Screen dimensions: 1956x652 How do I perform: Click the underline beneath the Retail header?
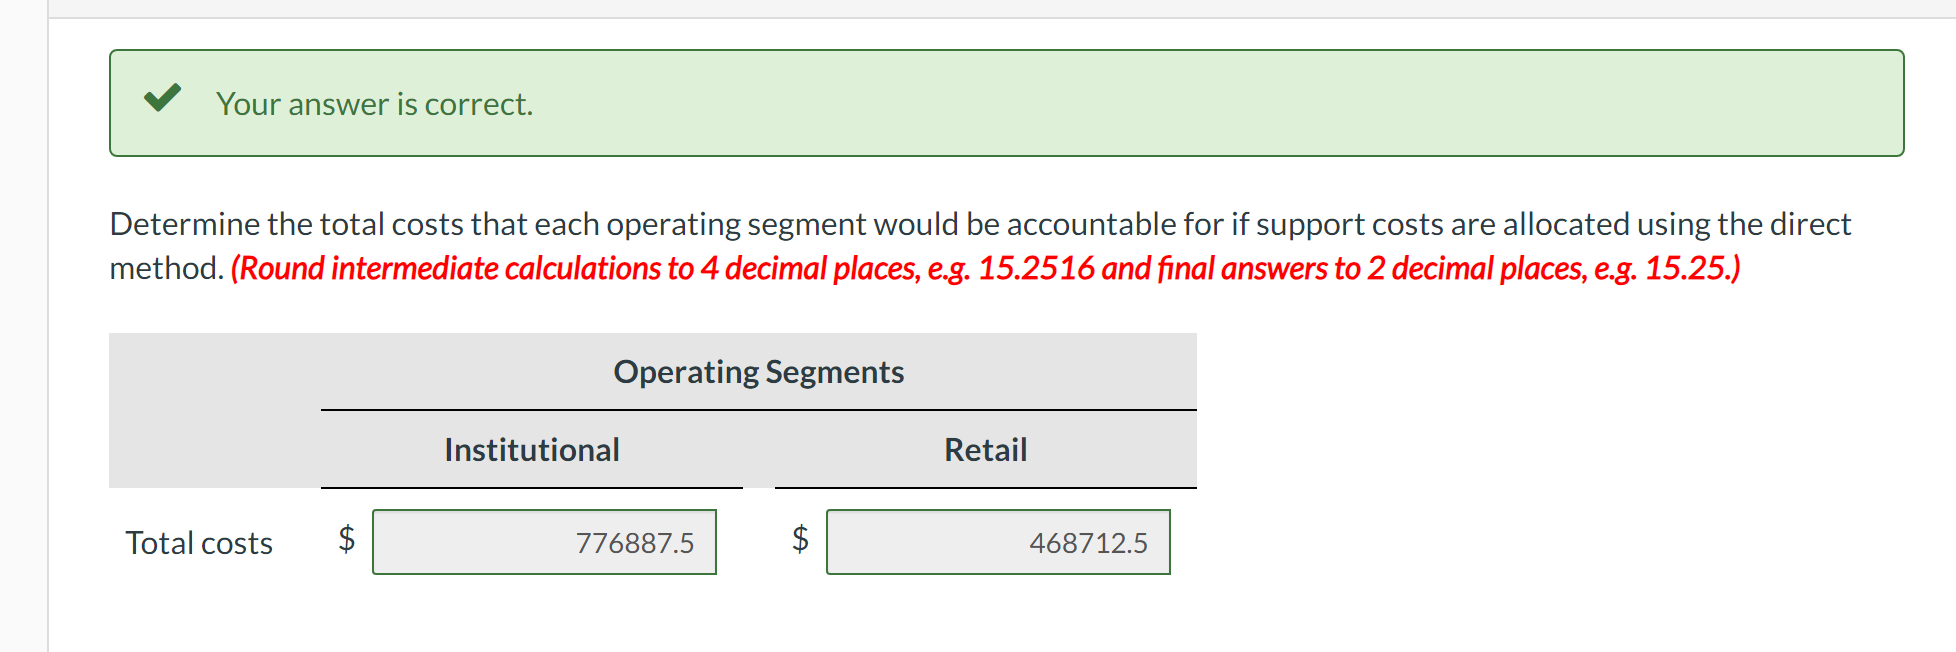click(x=986, y=487)
